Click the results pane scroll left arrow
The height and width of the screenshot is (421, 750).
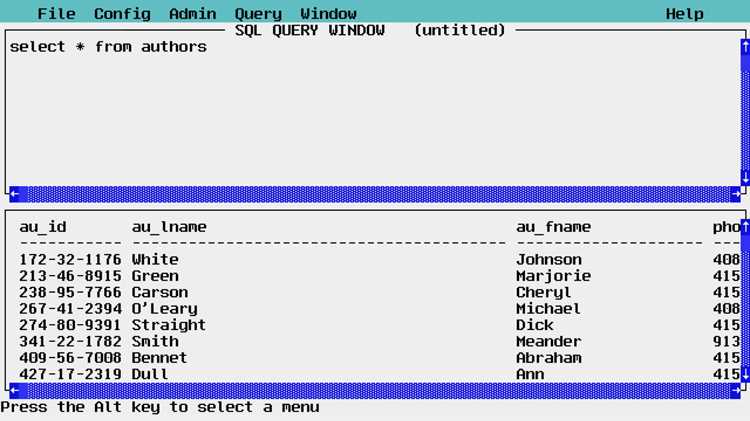pos(14,390)
